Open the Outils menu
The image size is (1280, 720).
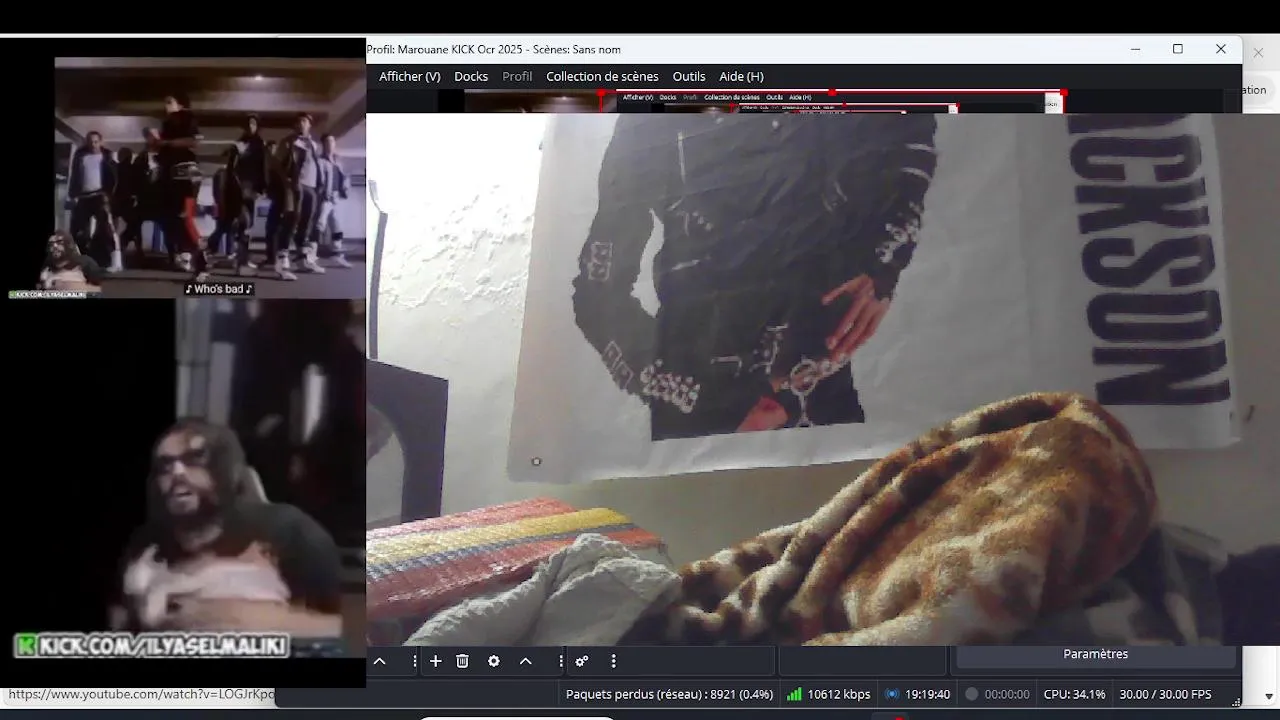click(689, 76)
